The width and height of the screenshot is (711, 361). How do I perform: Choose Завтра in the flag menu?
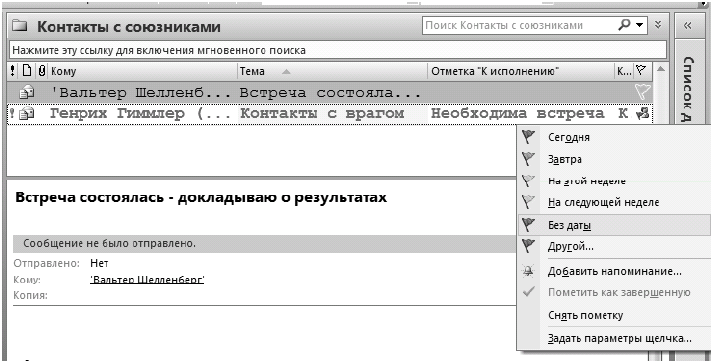(614, 159)
